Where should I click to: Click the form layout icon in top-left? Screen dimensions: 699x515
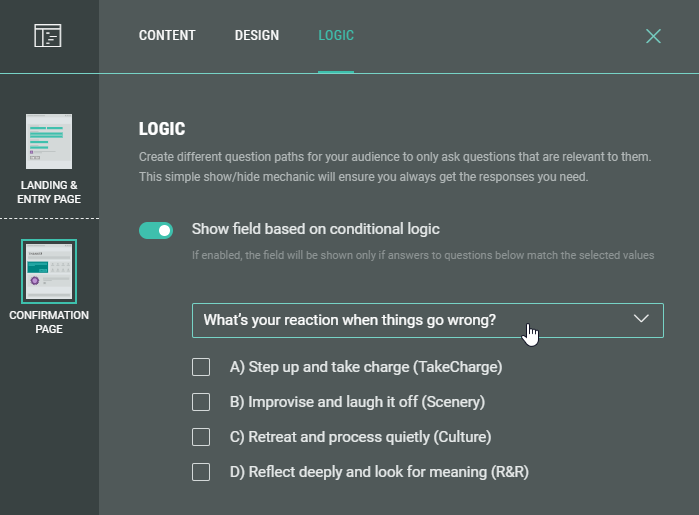(48, 36)
